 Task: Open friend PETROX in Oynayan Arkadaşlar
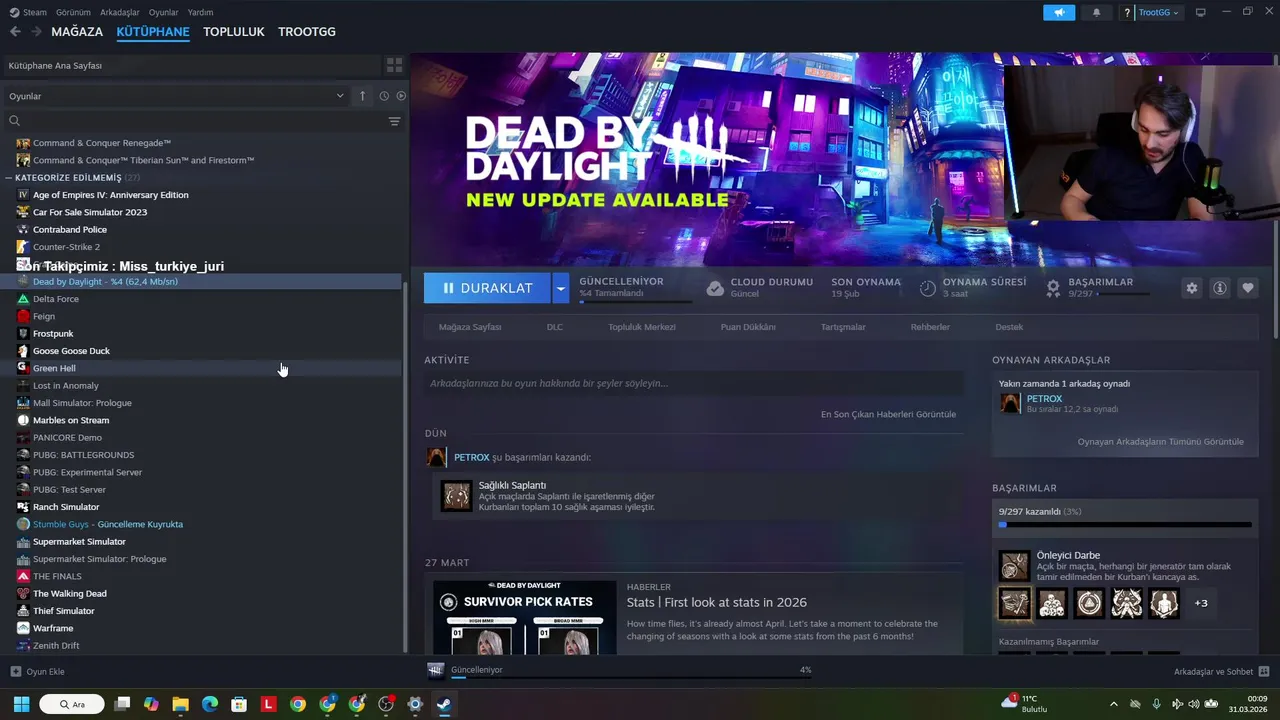1044,399
